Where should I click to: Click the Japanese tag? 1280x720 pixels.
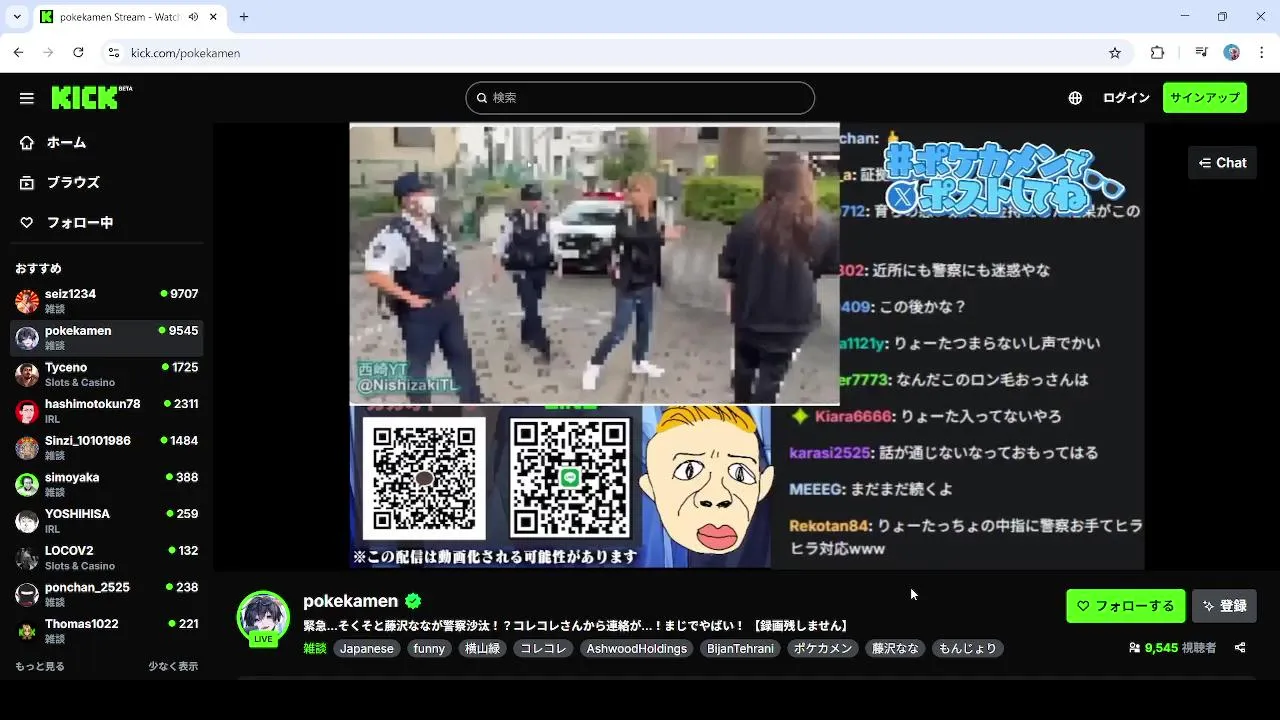click(x=366, y=649)
